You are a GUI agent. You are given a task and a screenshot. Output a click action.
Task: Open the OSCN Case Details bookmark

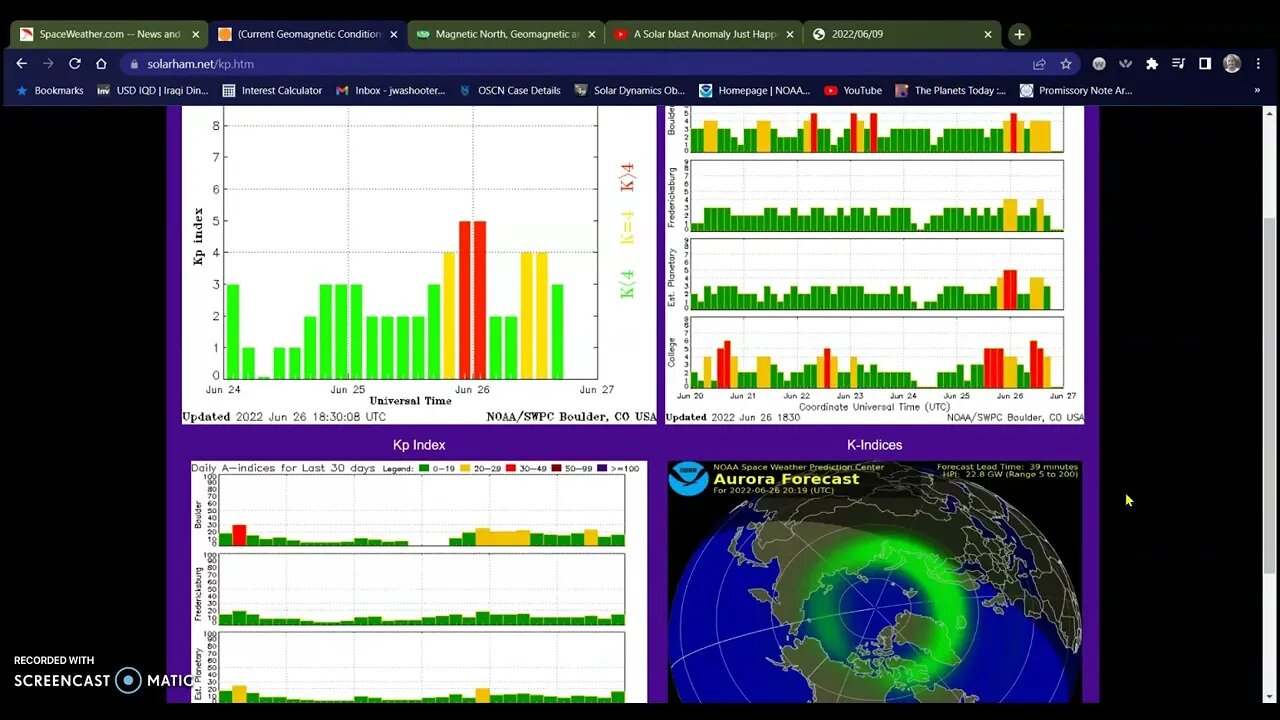click(510, 90)
